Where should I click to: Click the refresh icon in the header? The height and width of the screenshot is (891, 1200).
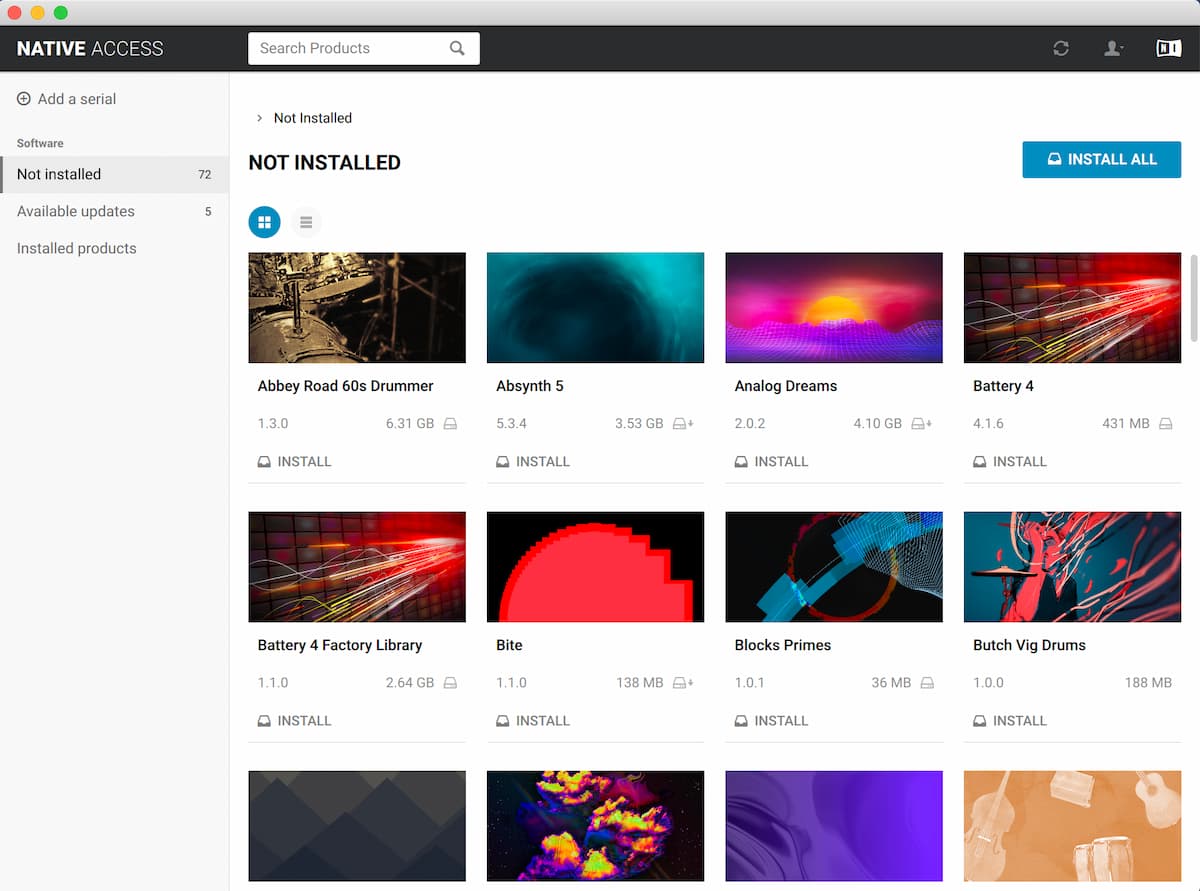[1061, 48]
